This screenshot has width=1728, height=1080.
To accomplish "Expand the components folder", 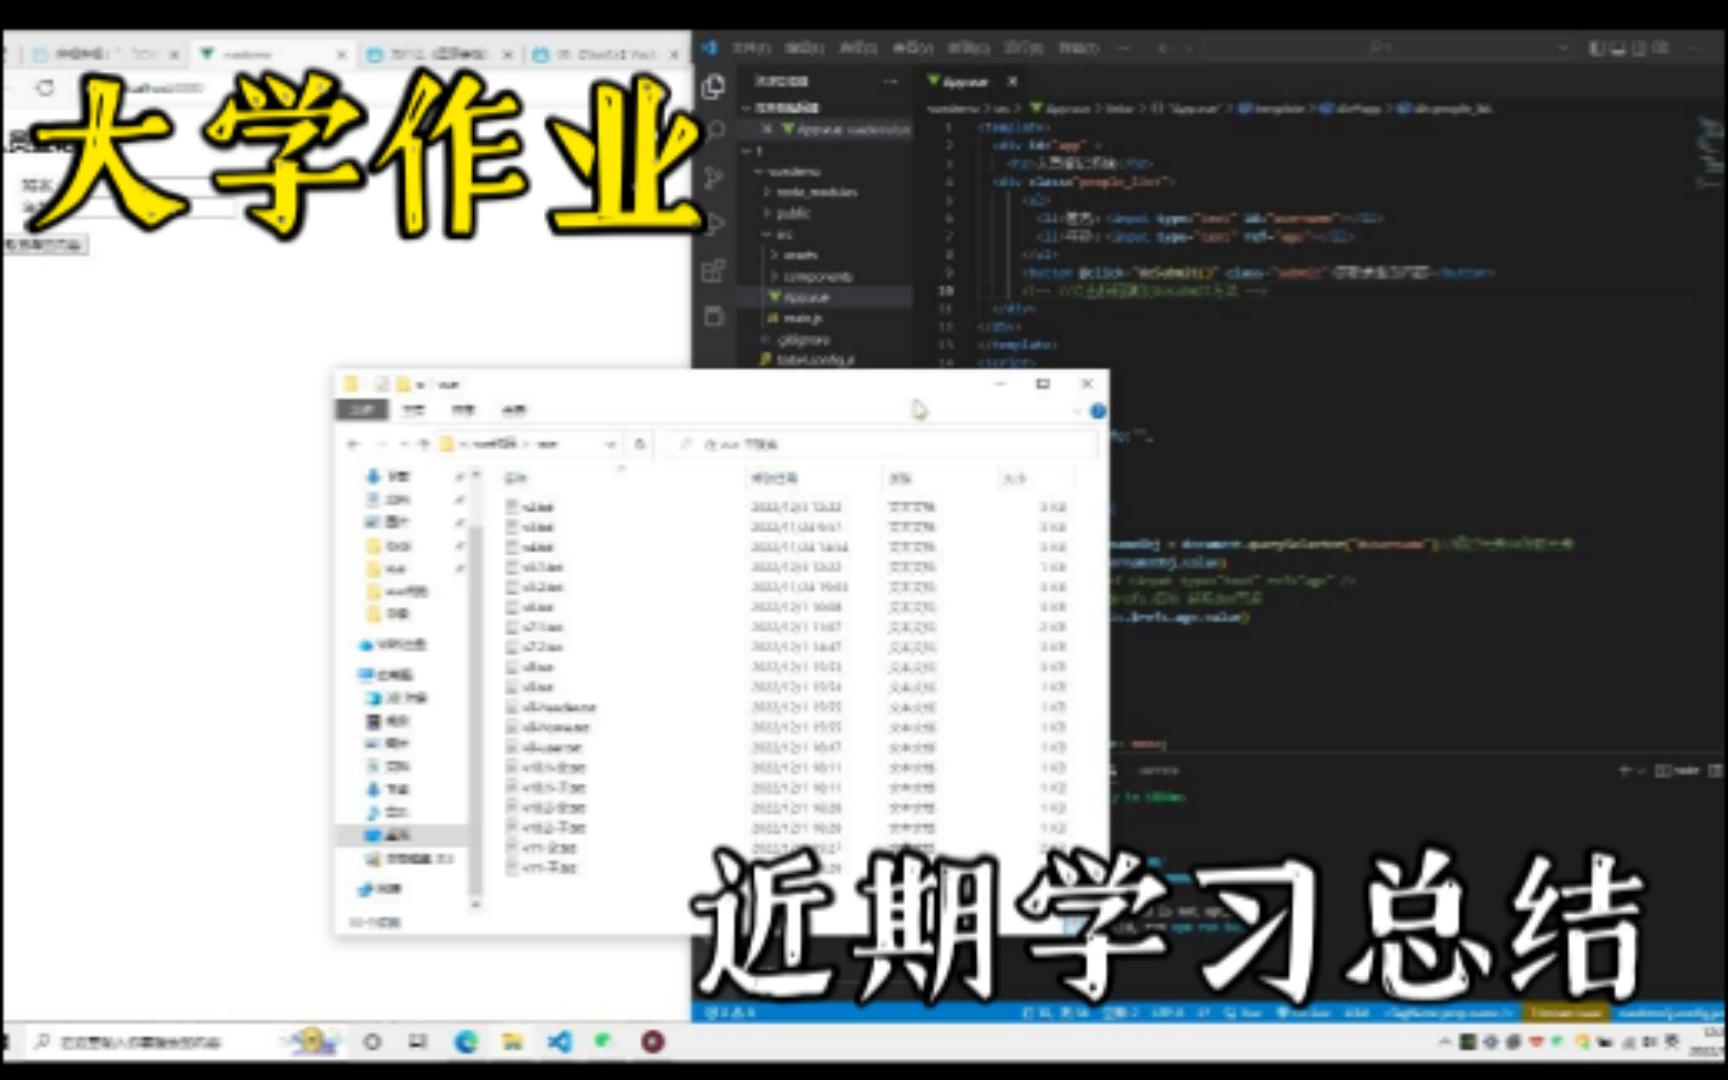I will [x=817, y=276].
